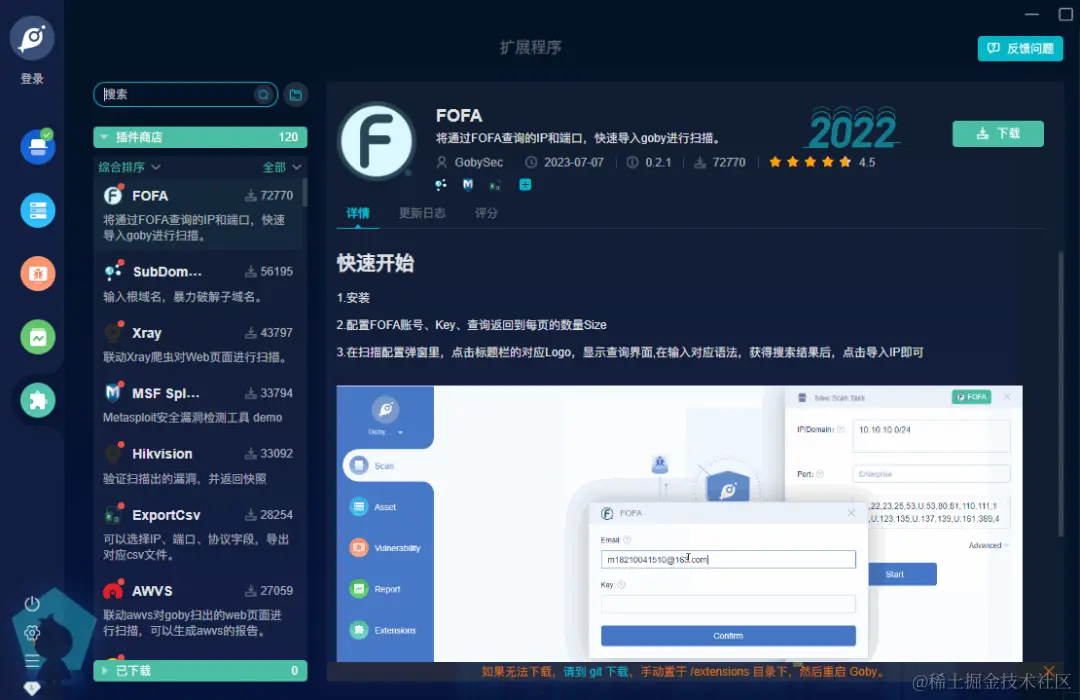The height and width of the screenshot is (700, 1080).
Task: Select the ExportCsv plugin row
Action: click(198, 534)
